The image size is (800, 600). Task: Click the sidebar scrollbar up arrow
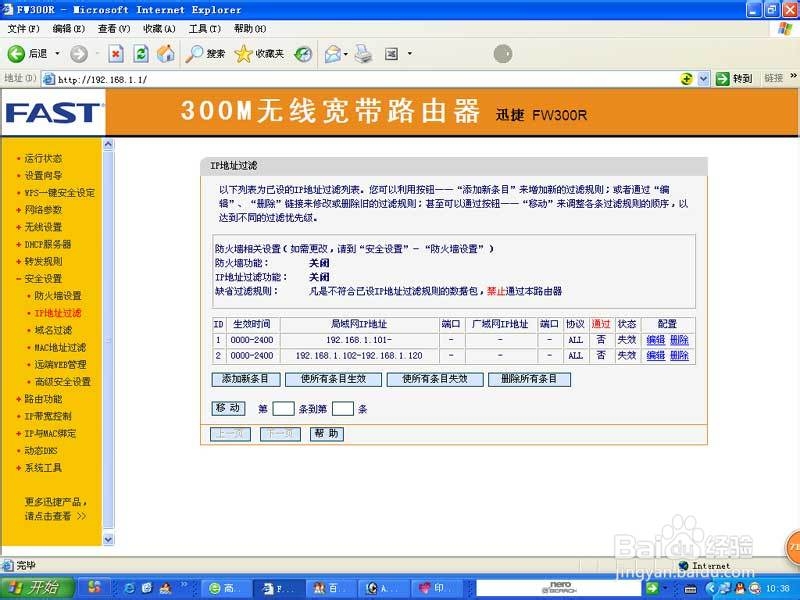[108, 144]
